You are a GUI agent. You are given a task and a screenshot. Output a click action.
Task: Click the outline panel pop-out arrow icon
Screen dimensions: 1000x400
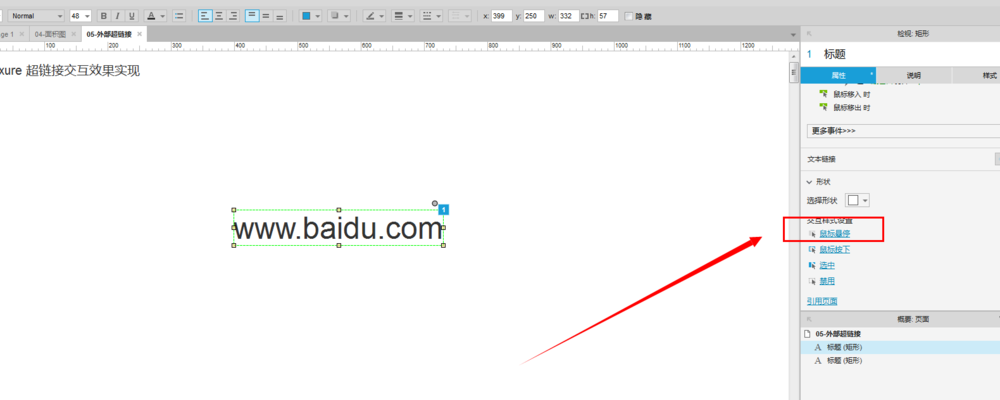pos(809,318)
